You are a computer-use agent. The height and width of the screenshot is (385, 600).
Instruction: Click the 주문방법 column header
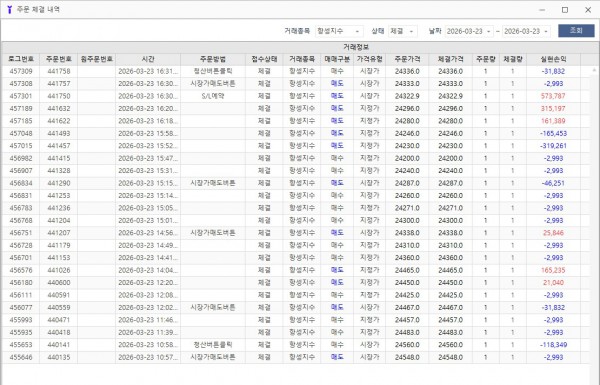click(x=213, y=59)
